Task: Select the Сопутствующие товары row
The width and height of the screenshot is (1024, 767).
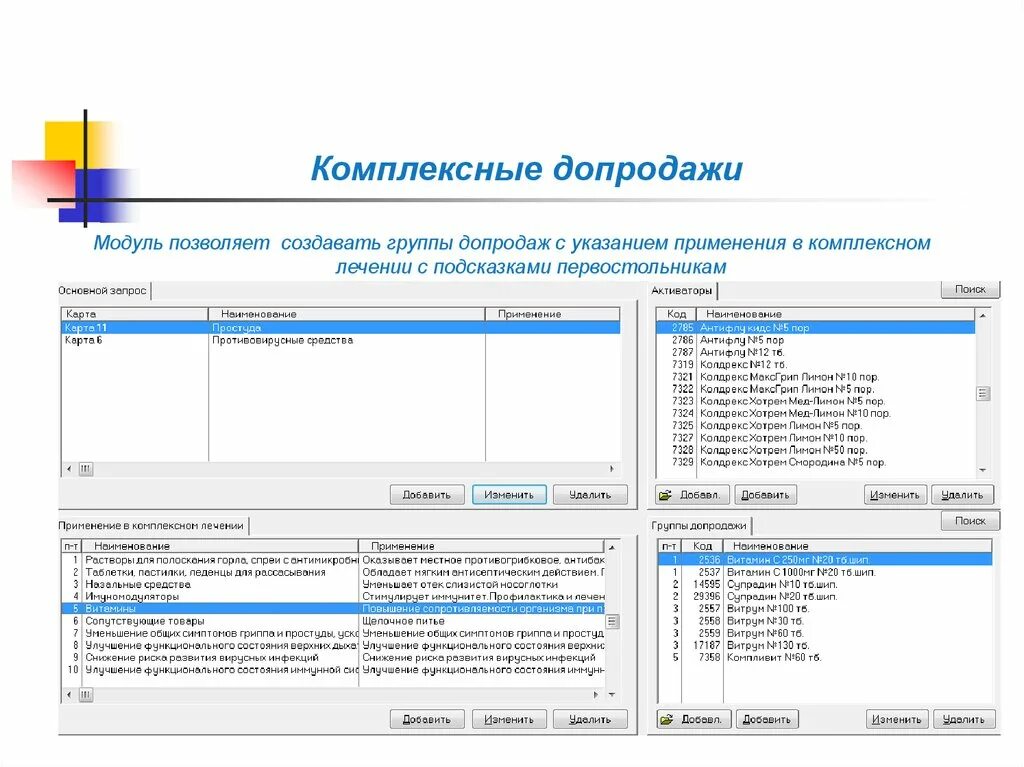Action: tap(147, 619)
